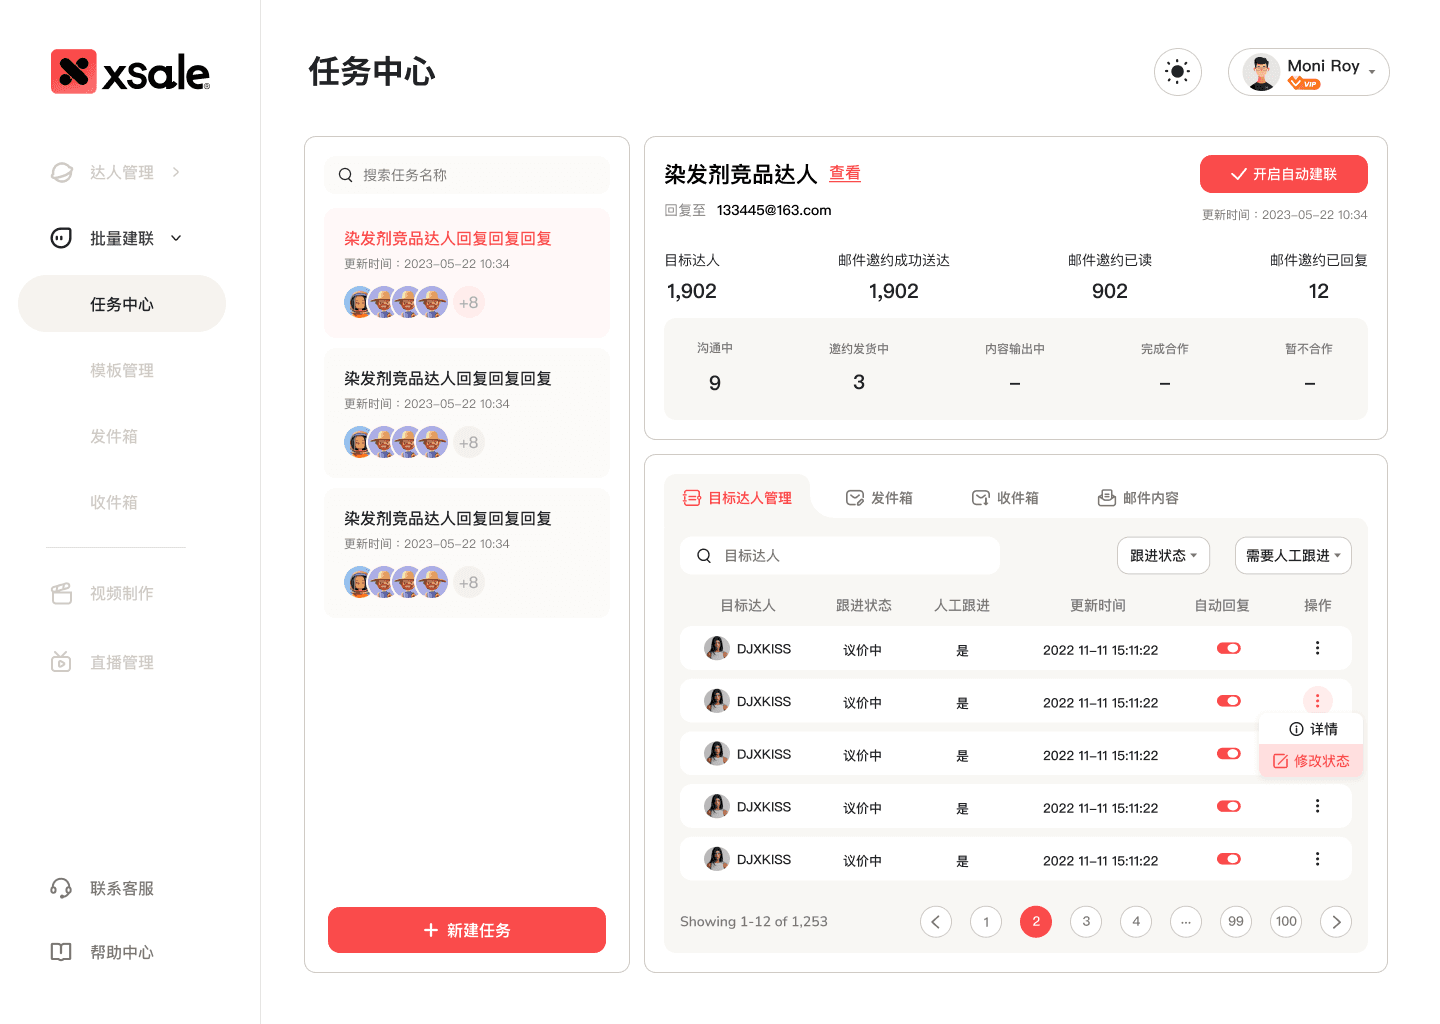Go to previous page arrow in pagination
This screenshot has width=1440, height=1024.
[936, 922]
